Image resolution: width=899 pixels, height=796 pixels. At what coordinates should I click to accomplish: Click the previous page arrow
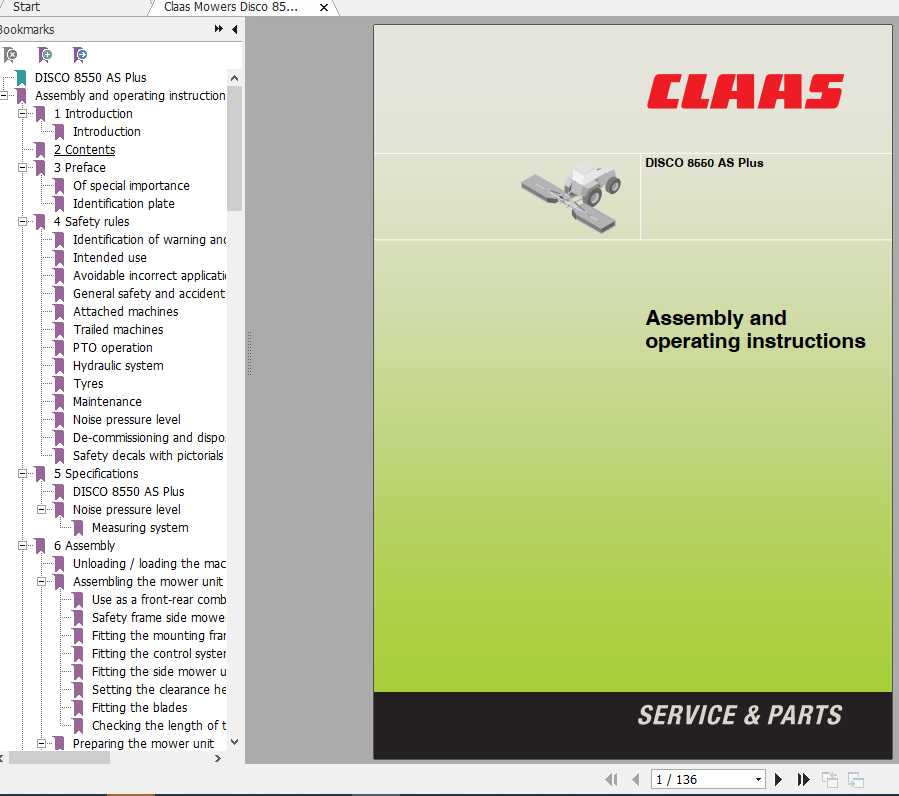pos(636,779)
